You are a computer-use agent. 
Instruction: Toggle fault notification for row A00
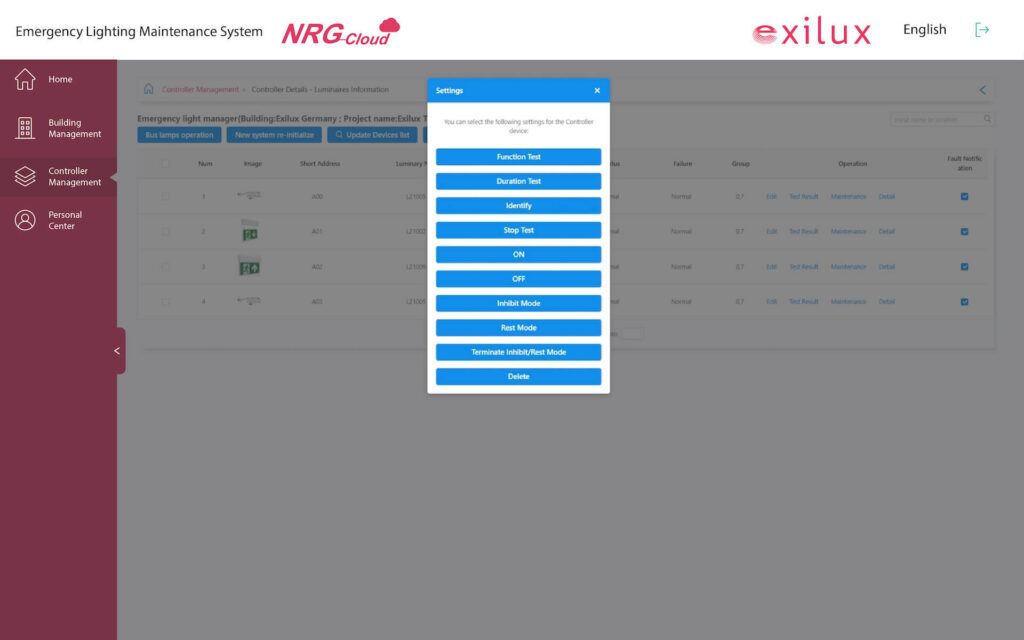[x=965, y=197]
